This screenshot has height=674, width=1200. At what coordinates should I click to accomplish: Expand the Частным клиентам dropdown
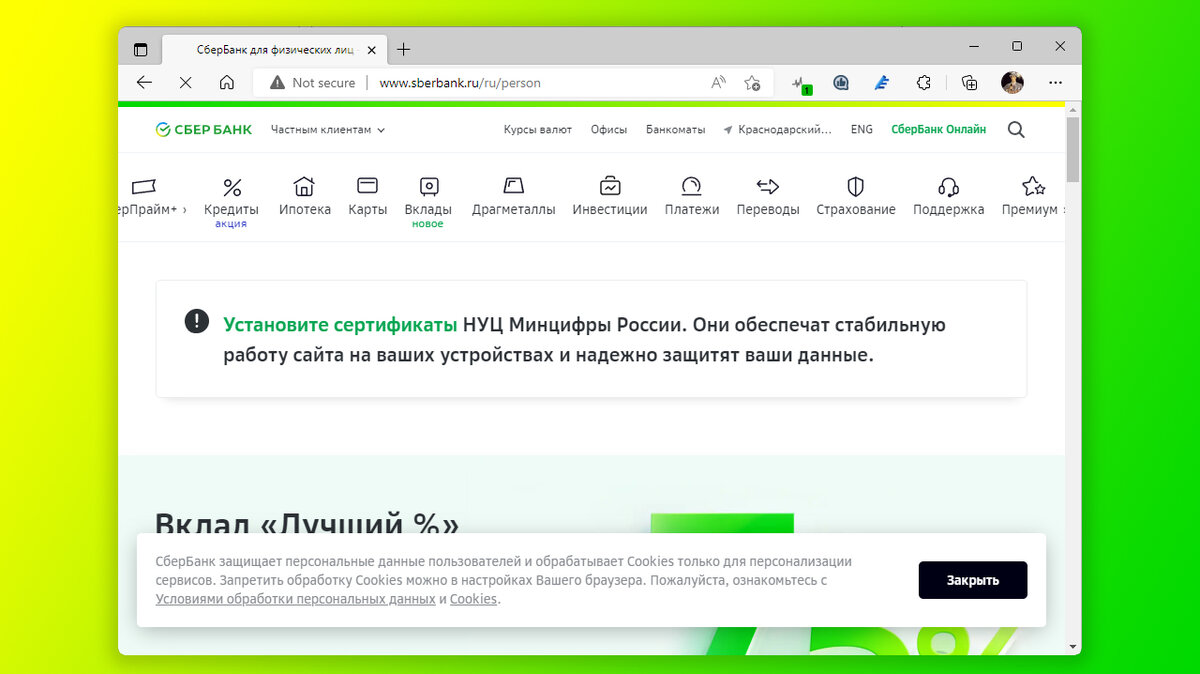(x=327, y=129)
